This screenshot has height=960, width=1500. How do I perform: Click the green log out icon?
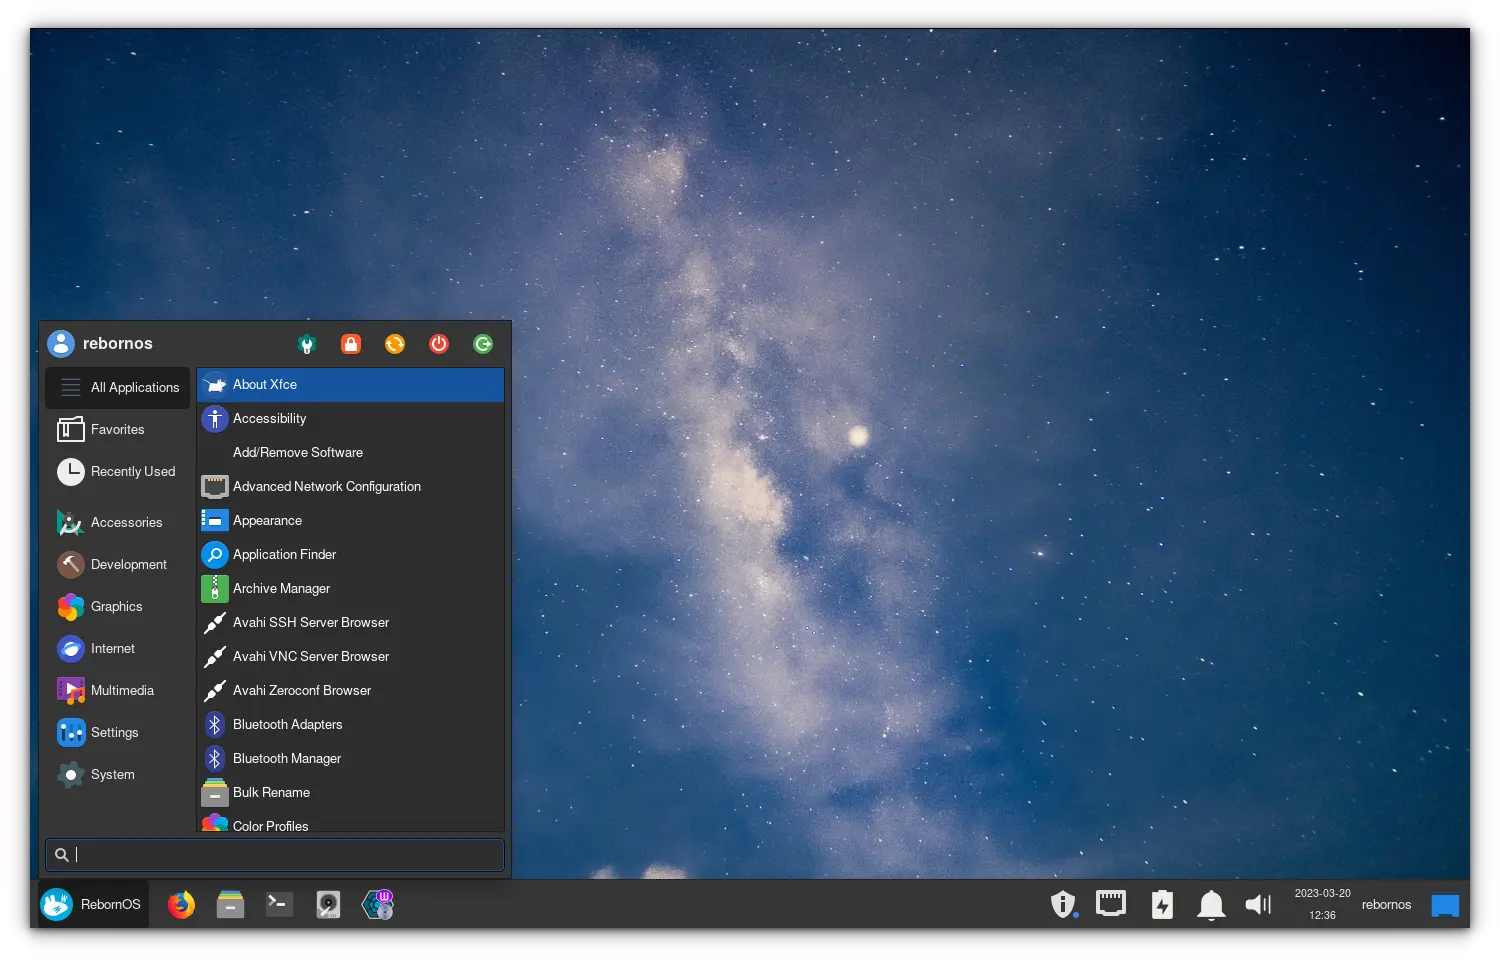pos(483,344)
